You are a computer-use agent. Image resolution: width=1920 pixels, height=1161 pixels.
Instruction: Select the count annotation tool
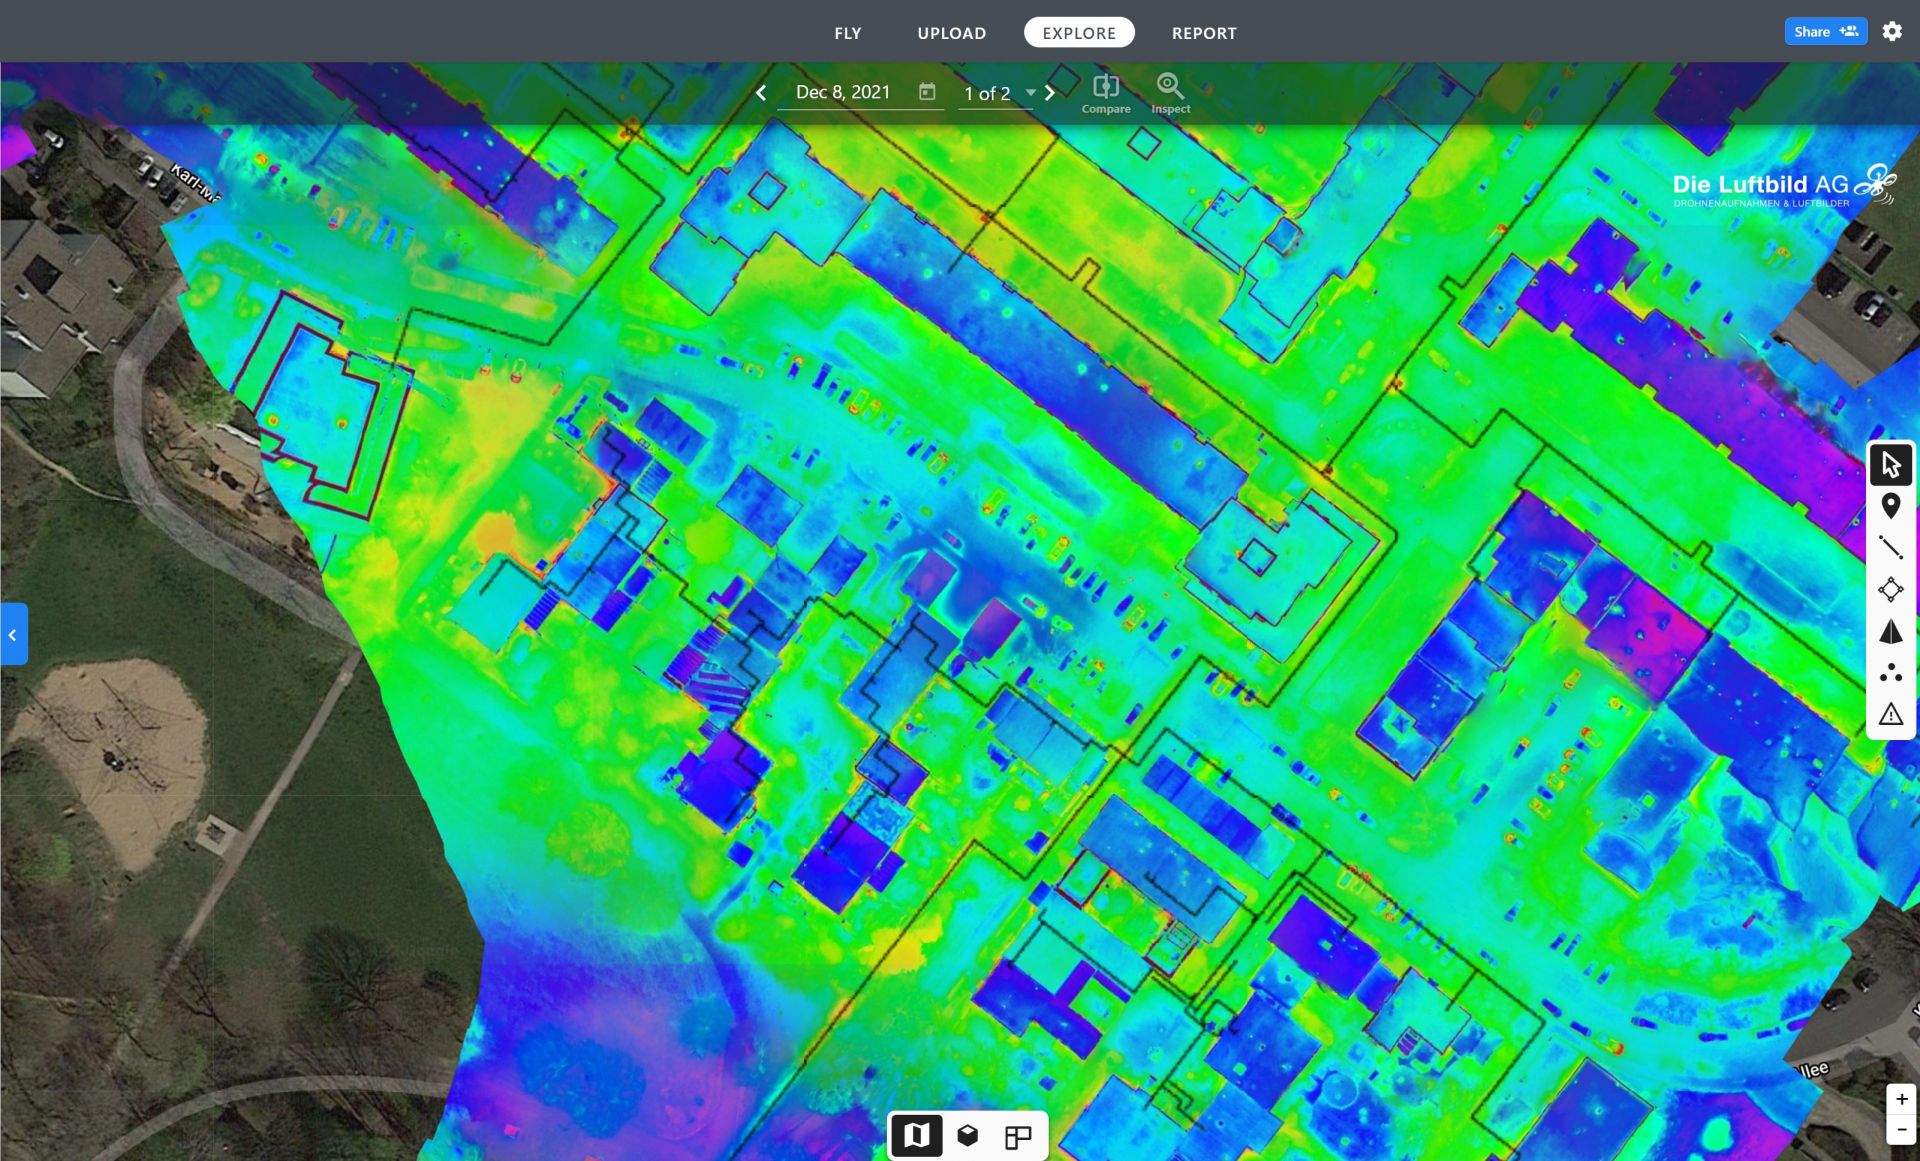(1890, 674)
